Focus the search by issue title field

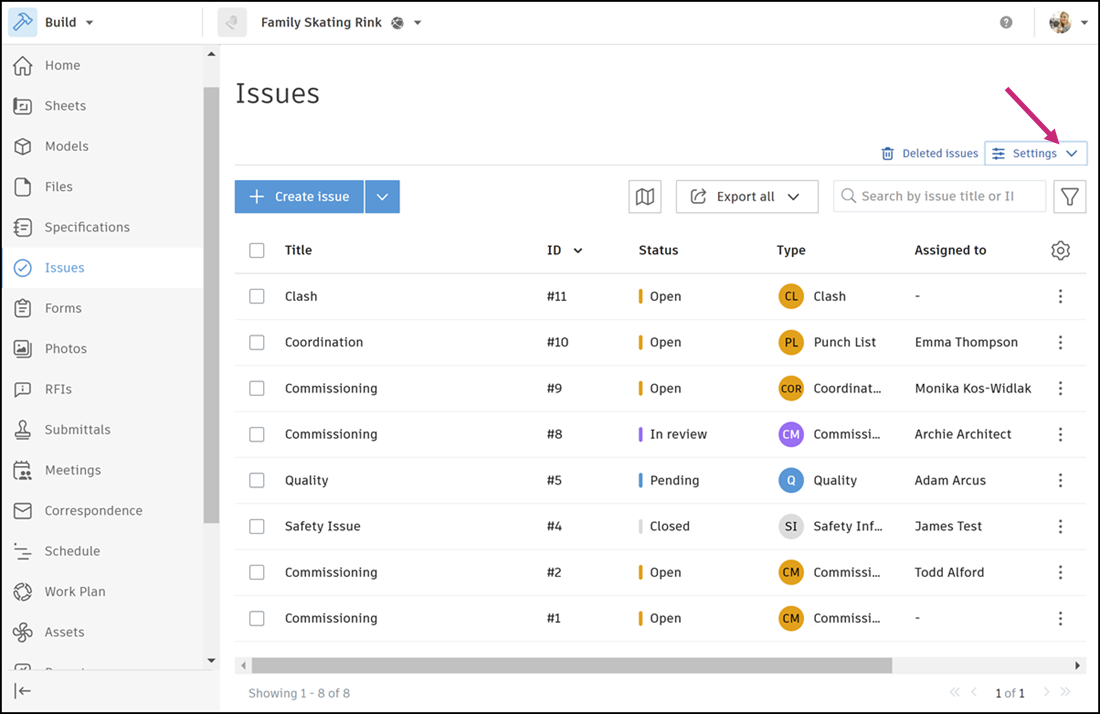click(939, 196)
